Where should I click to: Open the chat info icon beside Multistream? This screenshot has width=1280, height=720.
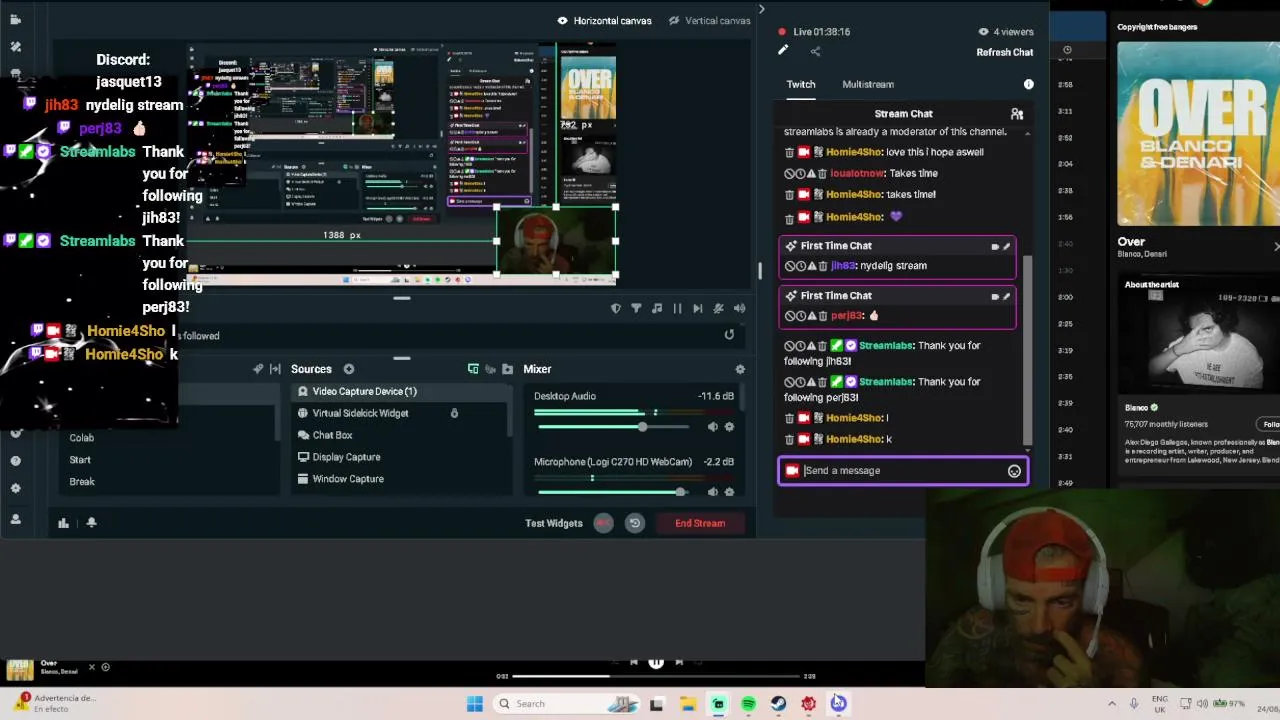(x=1028, y=84)
